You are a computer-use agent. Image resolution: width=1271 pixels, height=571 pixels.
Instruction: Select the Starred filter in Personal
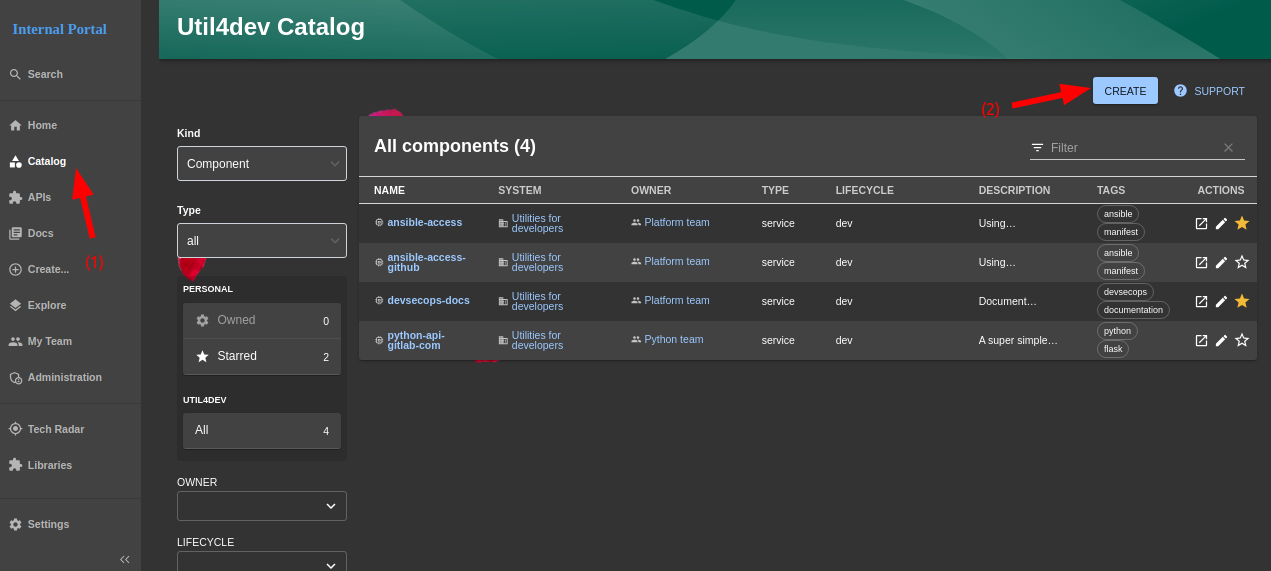261,356
